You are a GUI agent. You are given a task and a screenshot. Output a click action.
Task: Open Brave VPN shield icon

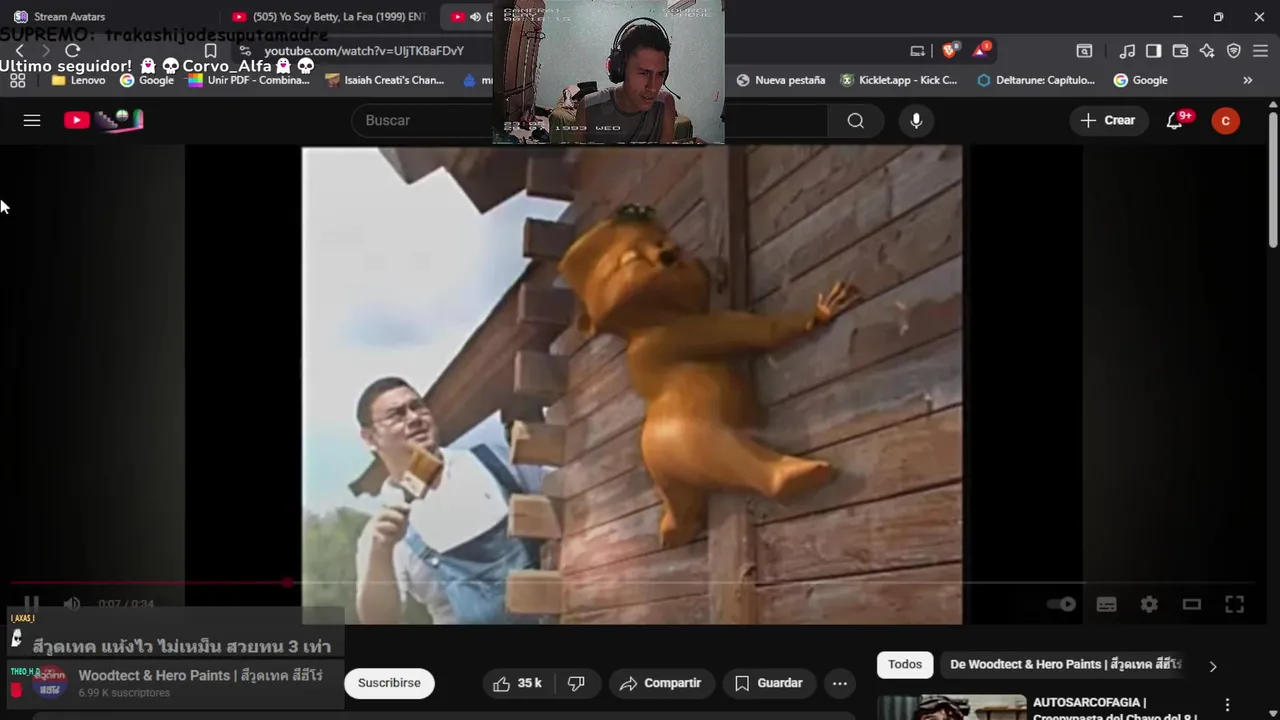click(x=1234, y=50)
